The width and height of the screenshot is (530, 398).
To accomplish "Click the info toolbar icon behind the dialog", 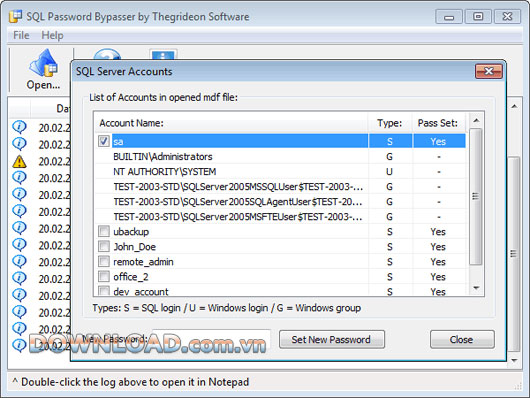I will click(x=163, y=54).
